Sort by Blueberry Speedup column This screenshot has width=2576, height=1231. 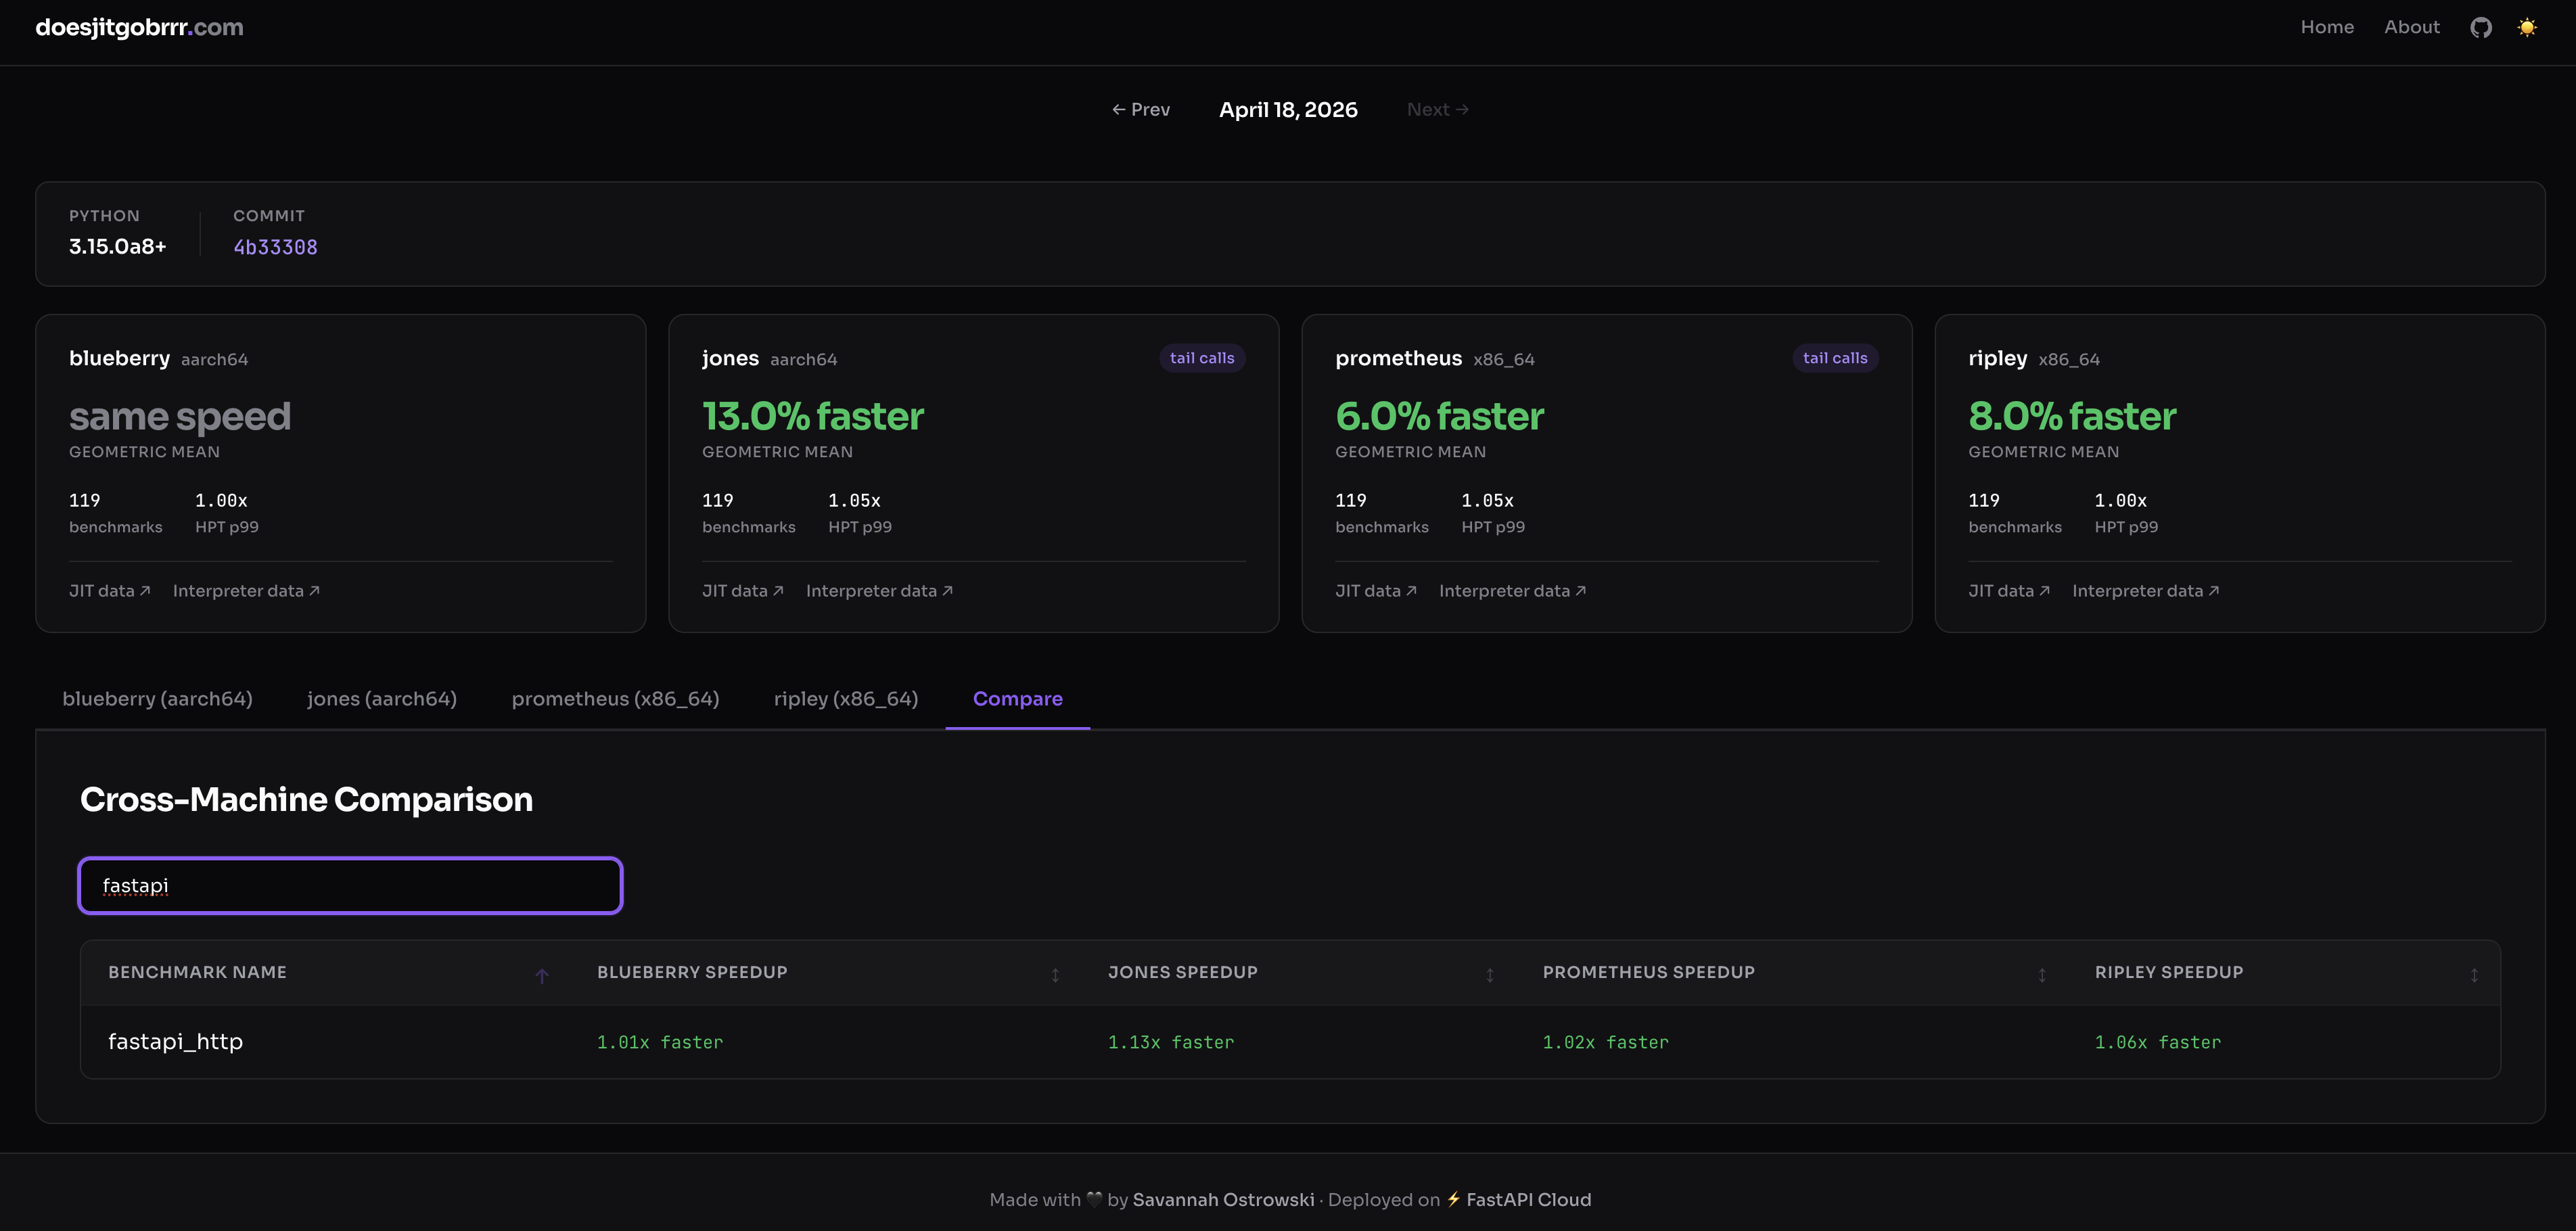tap(1055, 974)
